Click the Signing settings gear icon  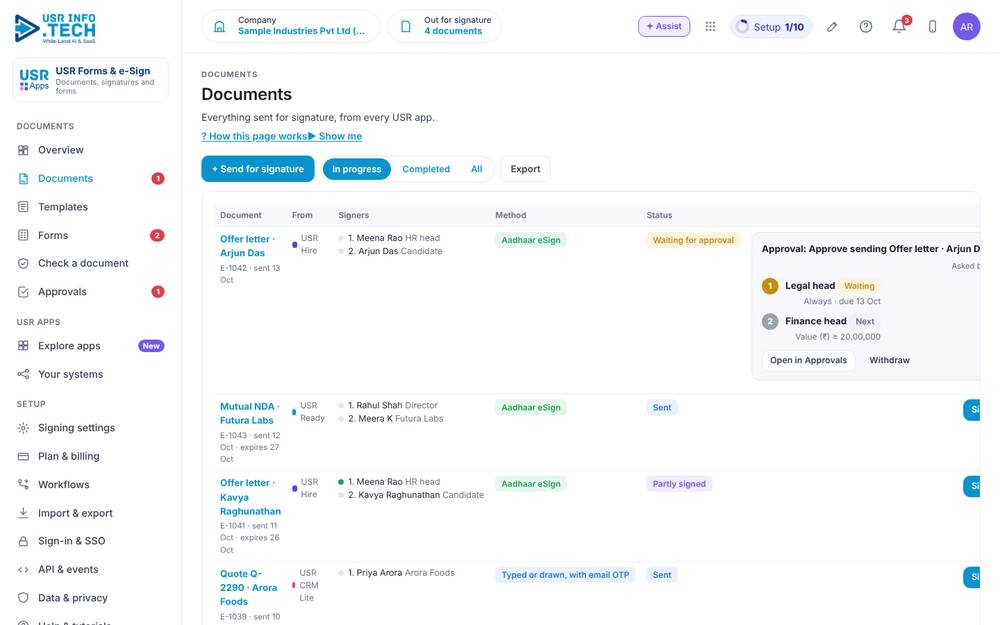click(24, 428)
